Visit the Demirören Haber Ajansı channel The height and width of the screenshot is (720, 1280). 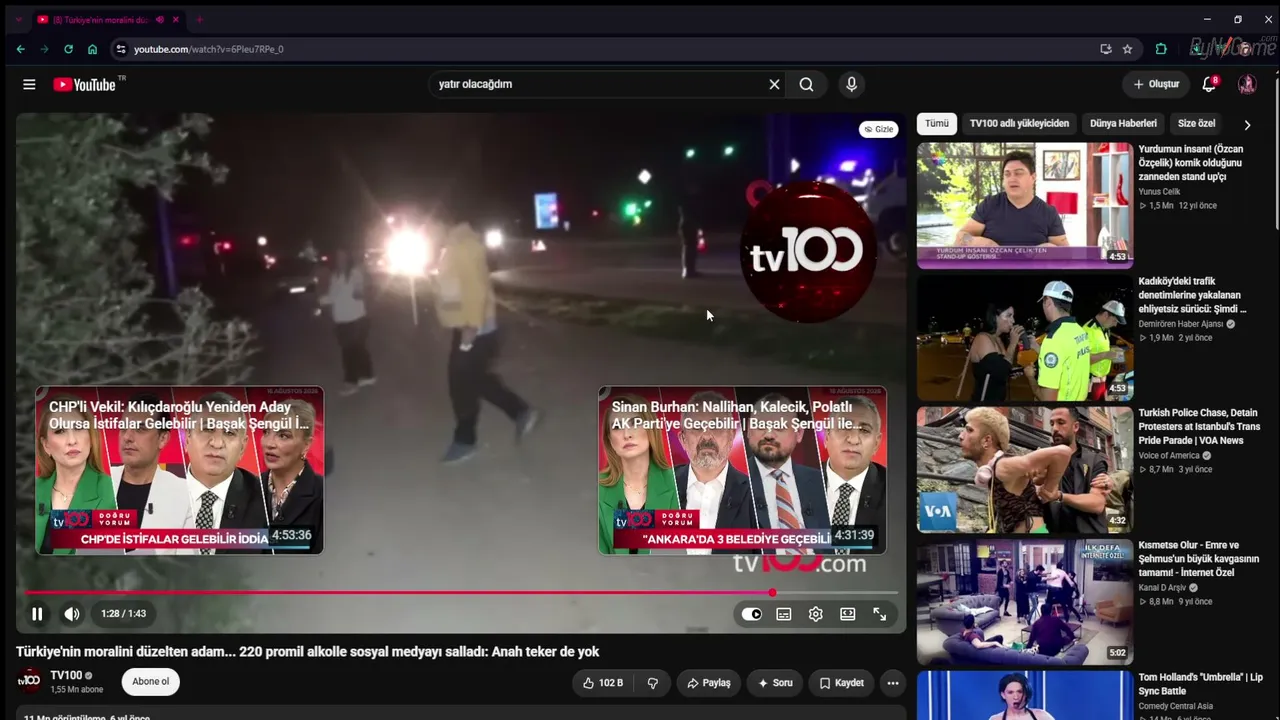(1181, 324)
